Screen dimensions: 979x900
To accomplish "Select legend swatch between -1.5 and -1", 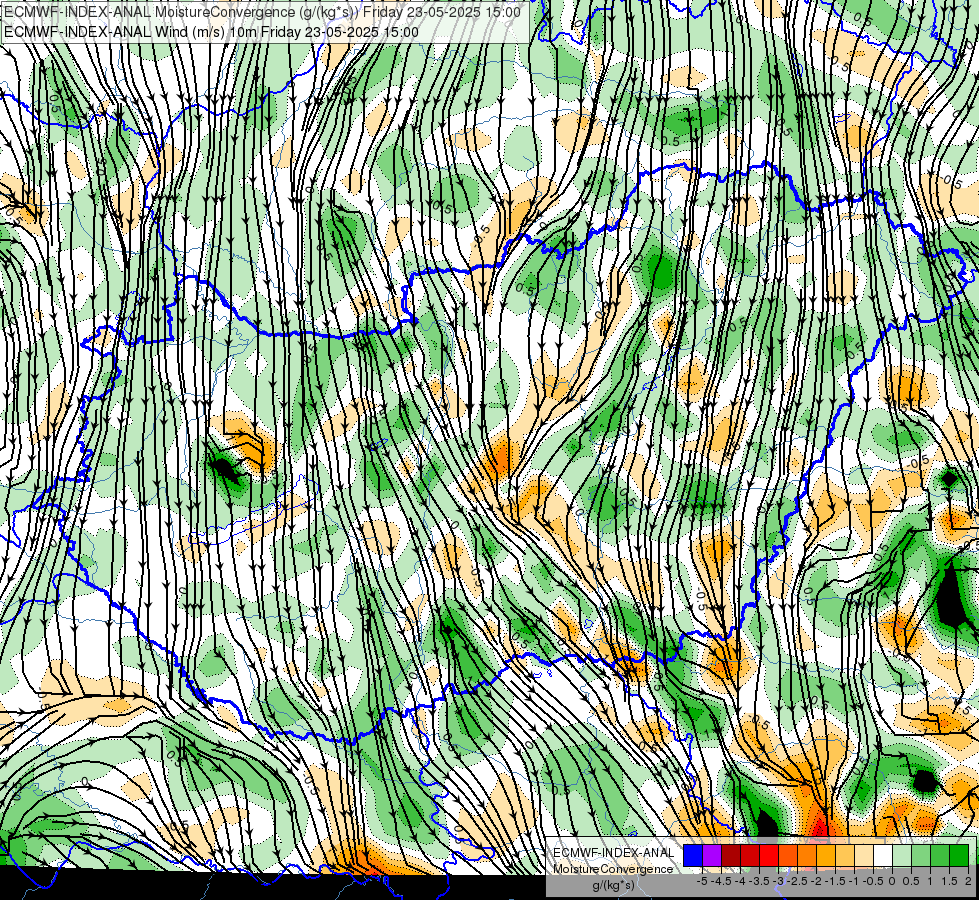I will tap(845, 856).
